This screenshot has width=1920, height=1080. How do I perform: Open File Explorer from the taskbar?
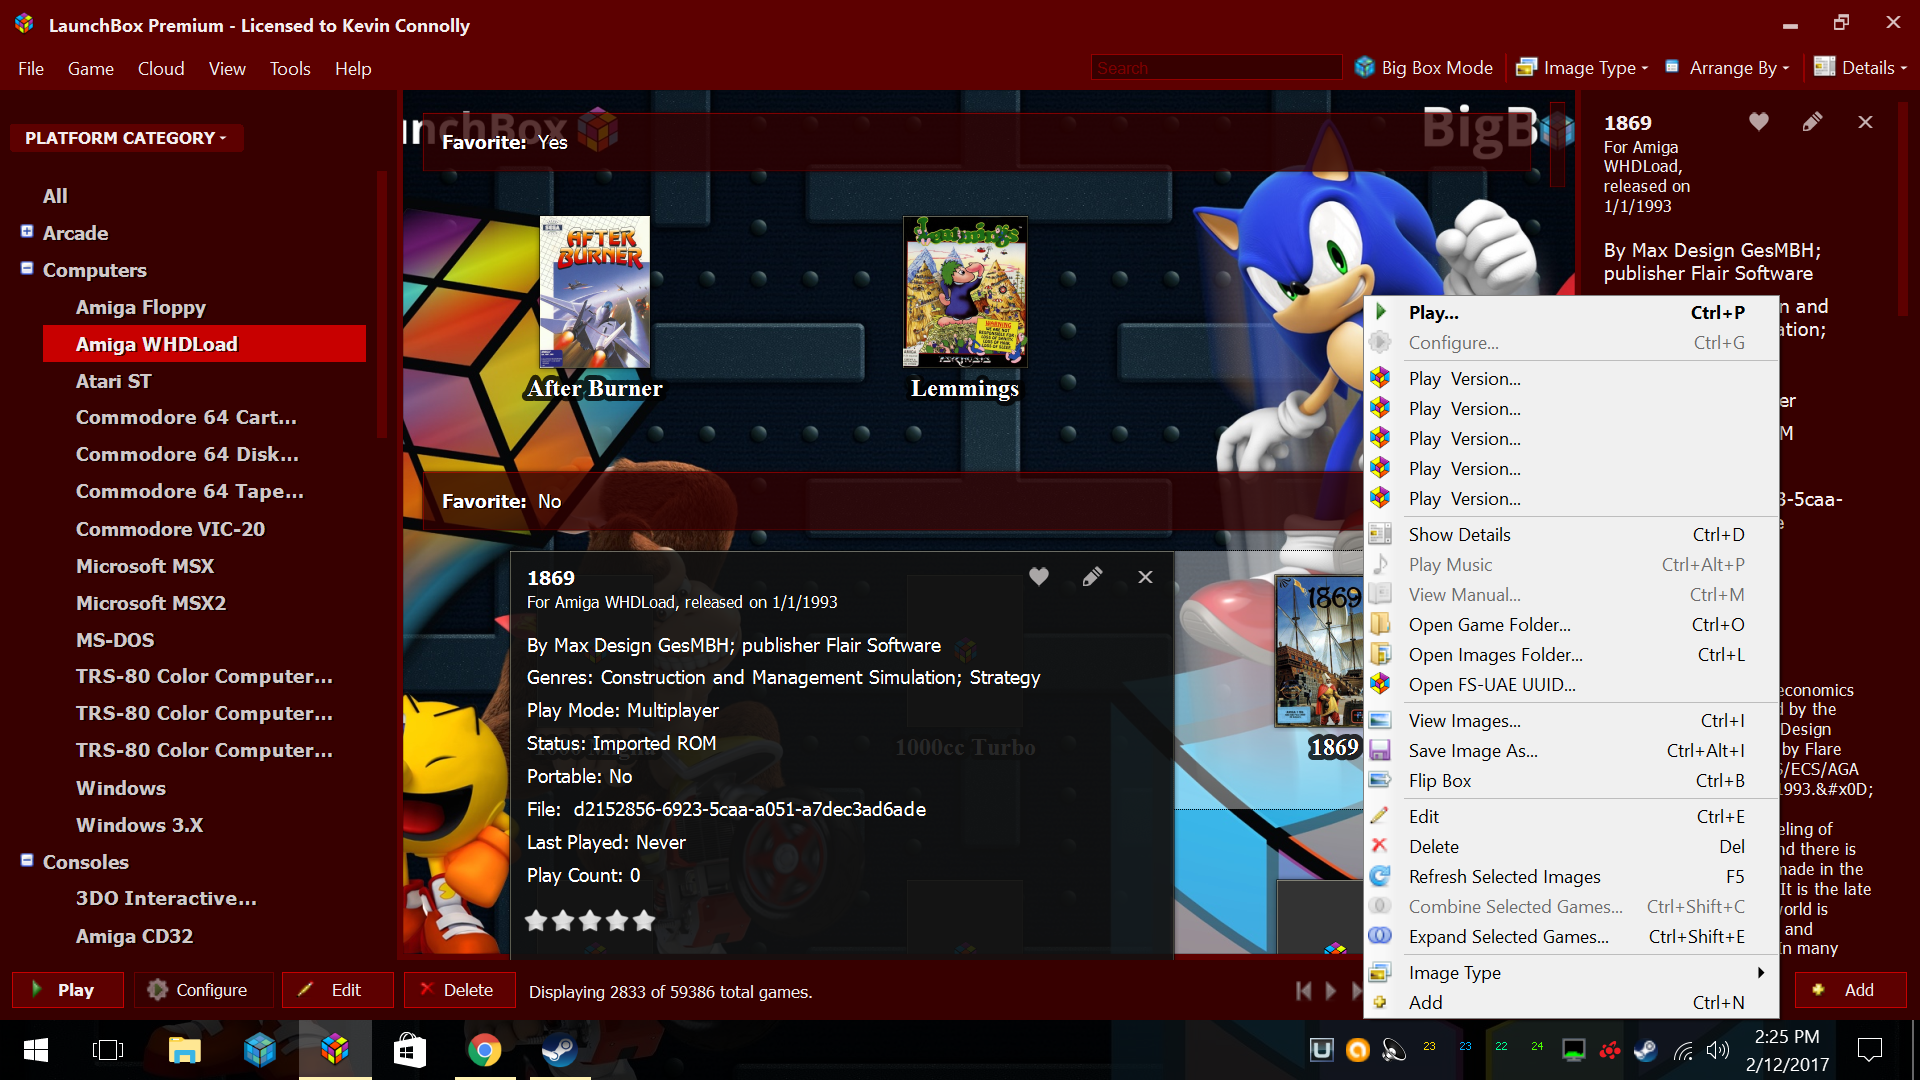tap(184, 1050)
